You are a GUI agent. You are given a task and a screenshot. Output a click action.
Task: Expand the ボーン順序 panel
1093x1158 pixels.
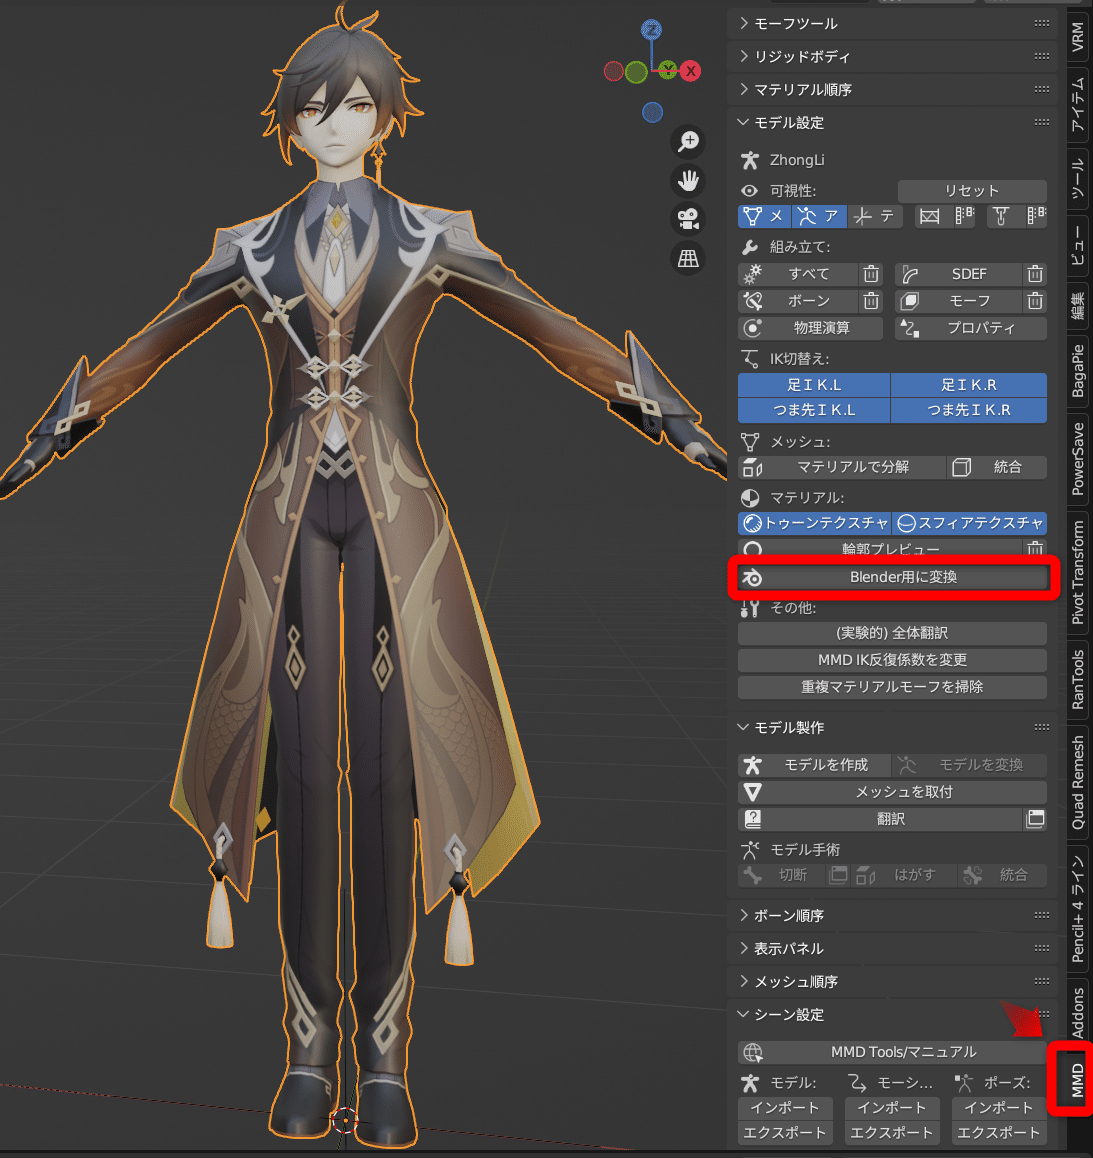coord(744,915)
